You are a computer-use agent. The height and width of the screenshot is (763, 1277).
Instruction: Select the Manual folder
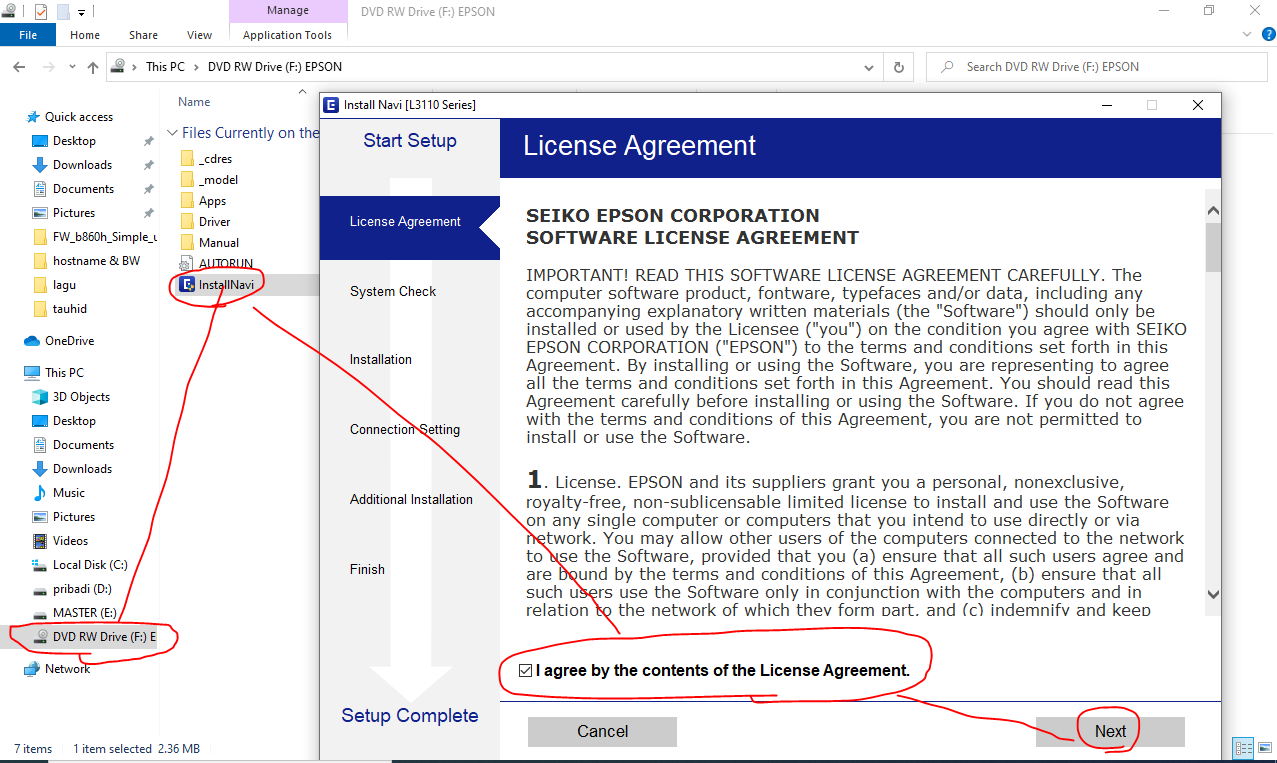218,243
